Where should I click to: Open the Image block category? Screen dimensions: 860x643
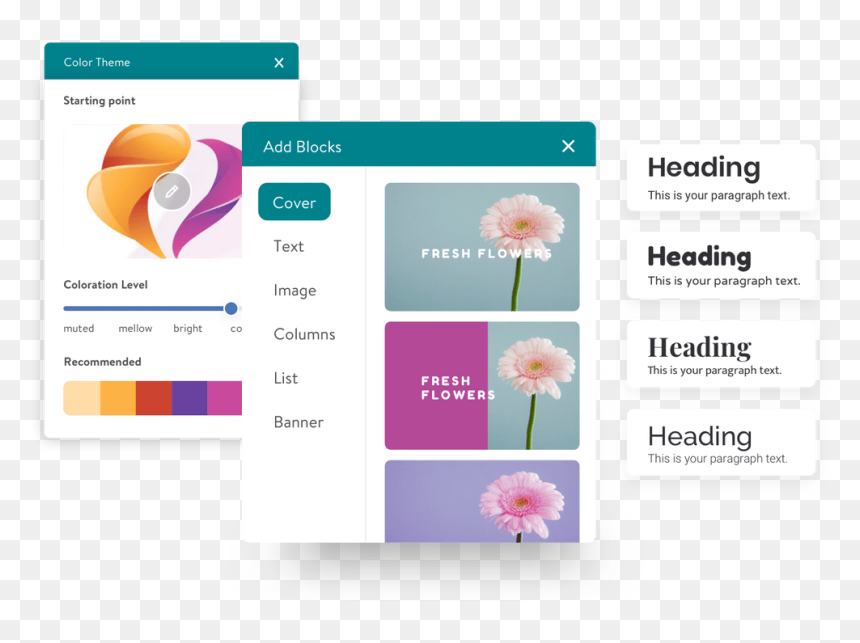(x=295, y=290)
